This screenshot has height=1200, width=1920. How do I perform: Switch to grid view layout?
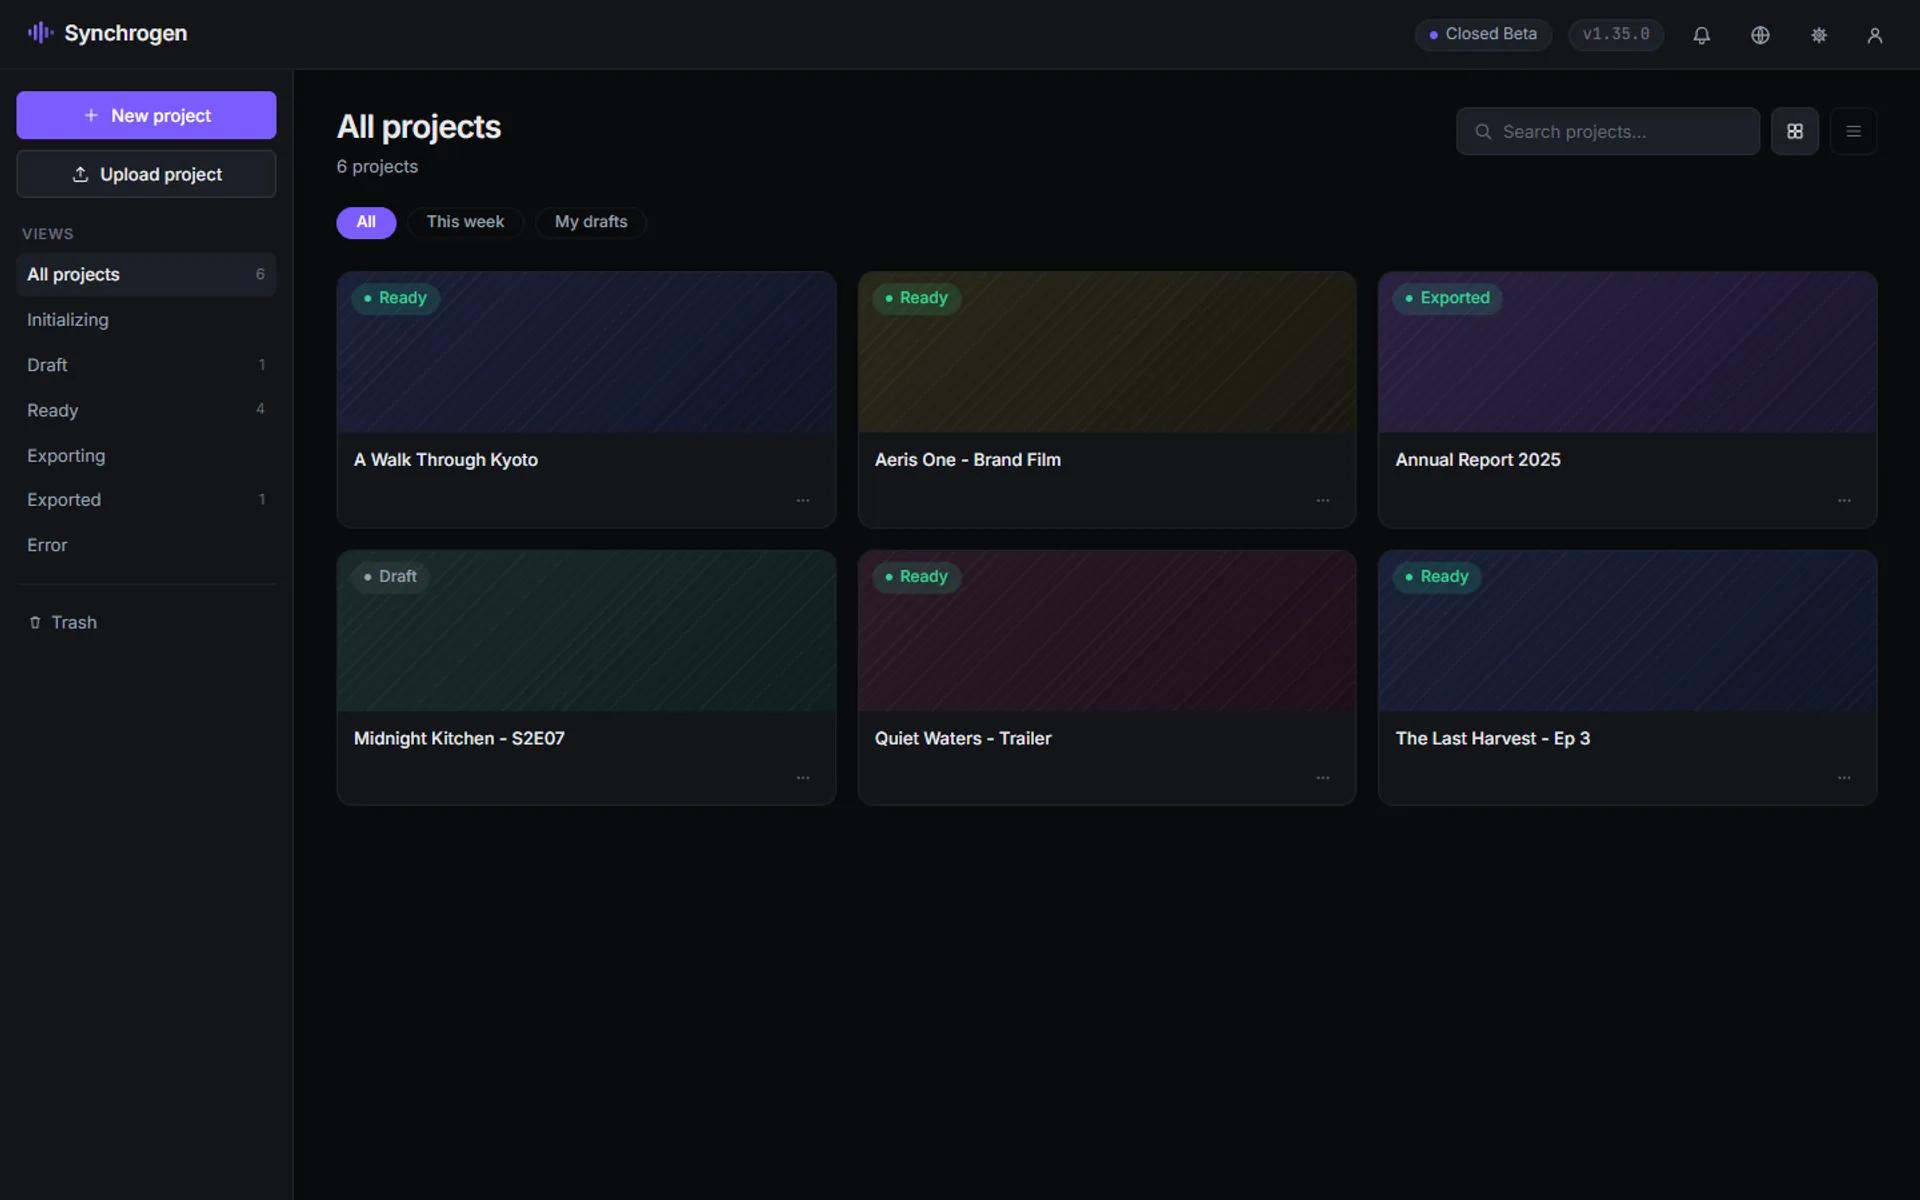[1795, 131]
